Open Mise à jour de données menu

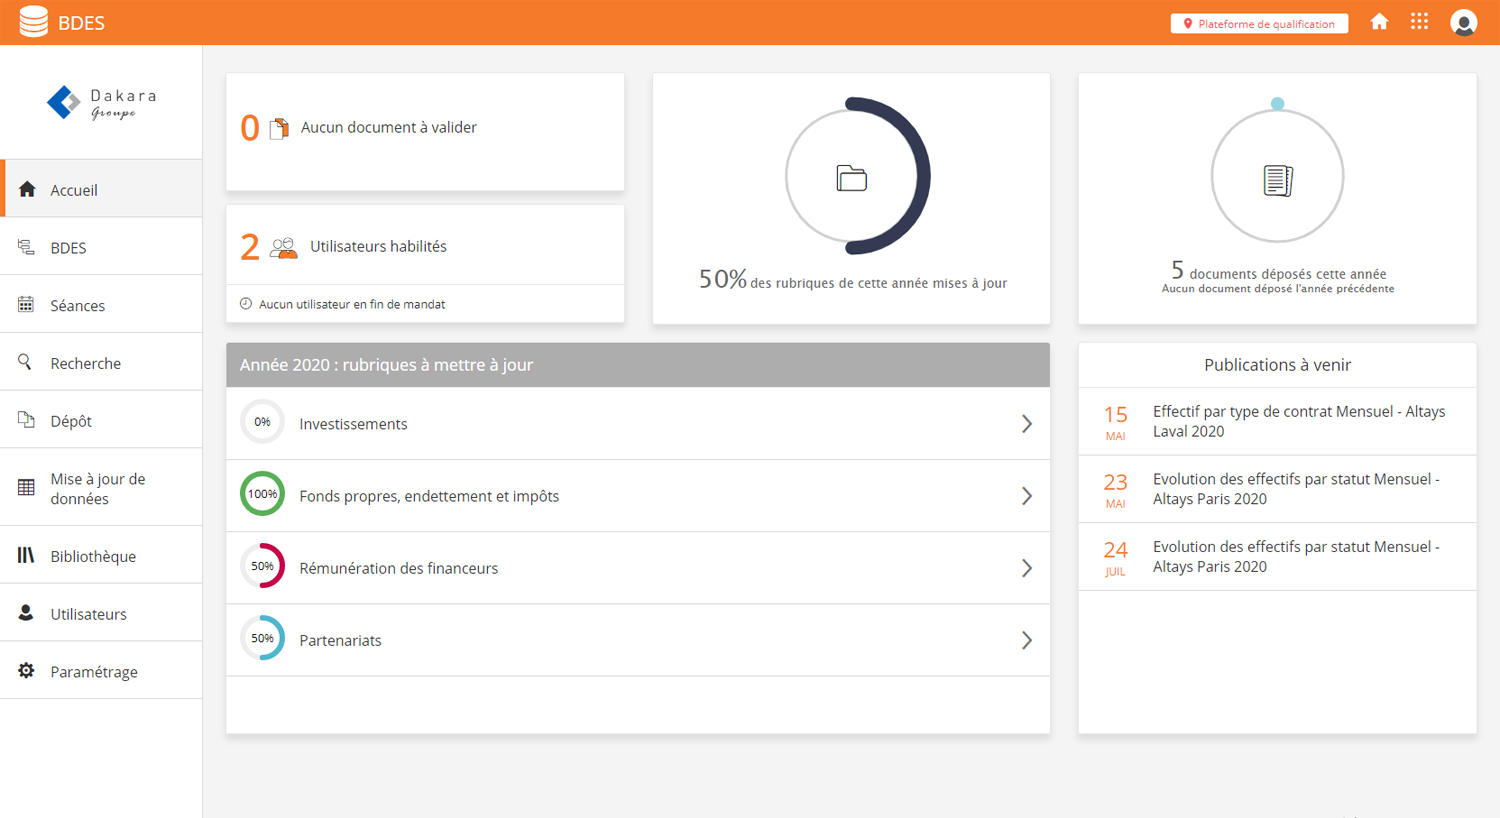(101, 488)
